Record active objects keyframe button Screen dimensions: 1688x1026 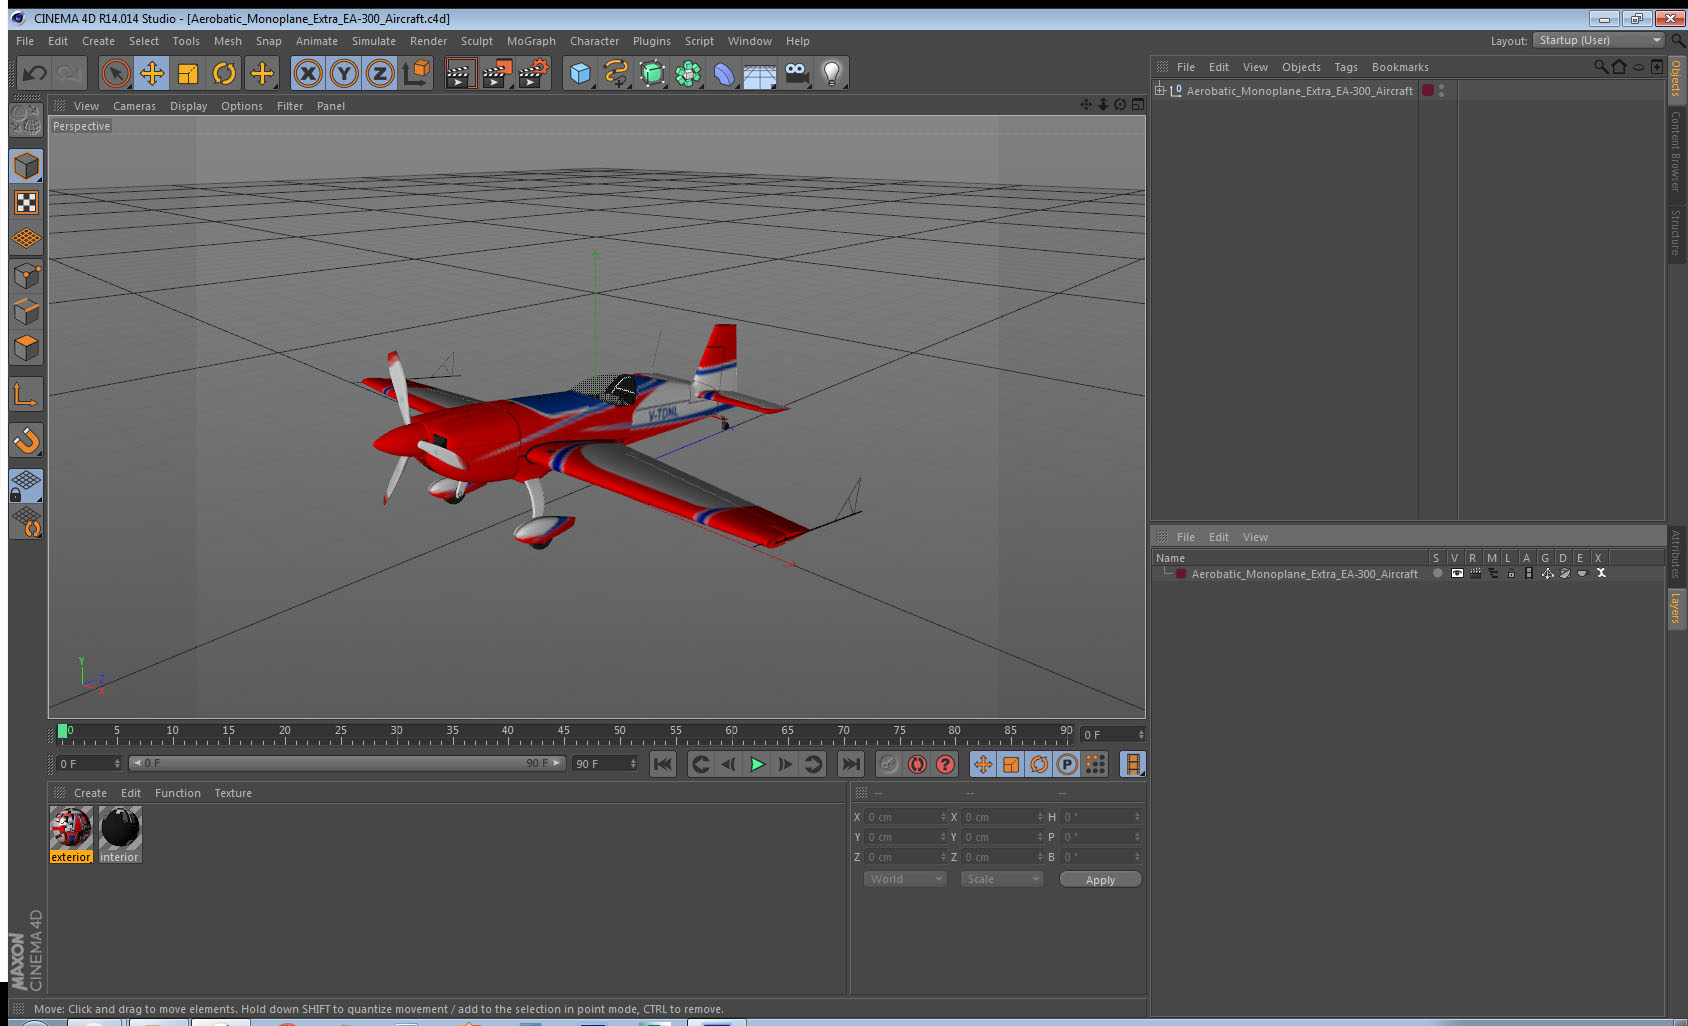pos(889,764)
